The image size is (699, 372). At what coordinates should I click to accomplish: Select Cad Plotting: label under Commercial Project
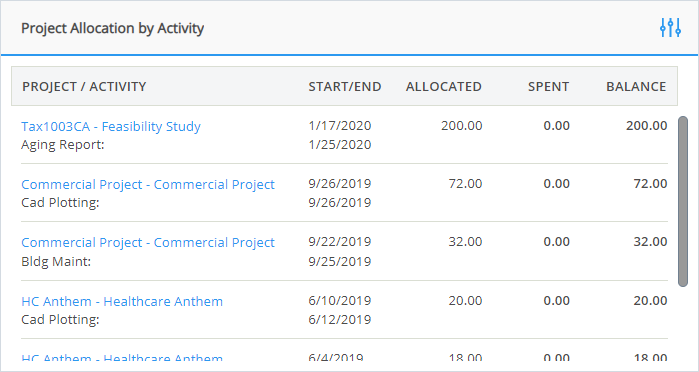click(60, 203)
